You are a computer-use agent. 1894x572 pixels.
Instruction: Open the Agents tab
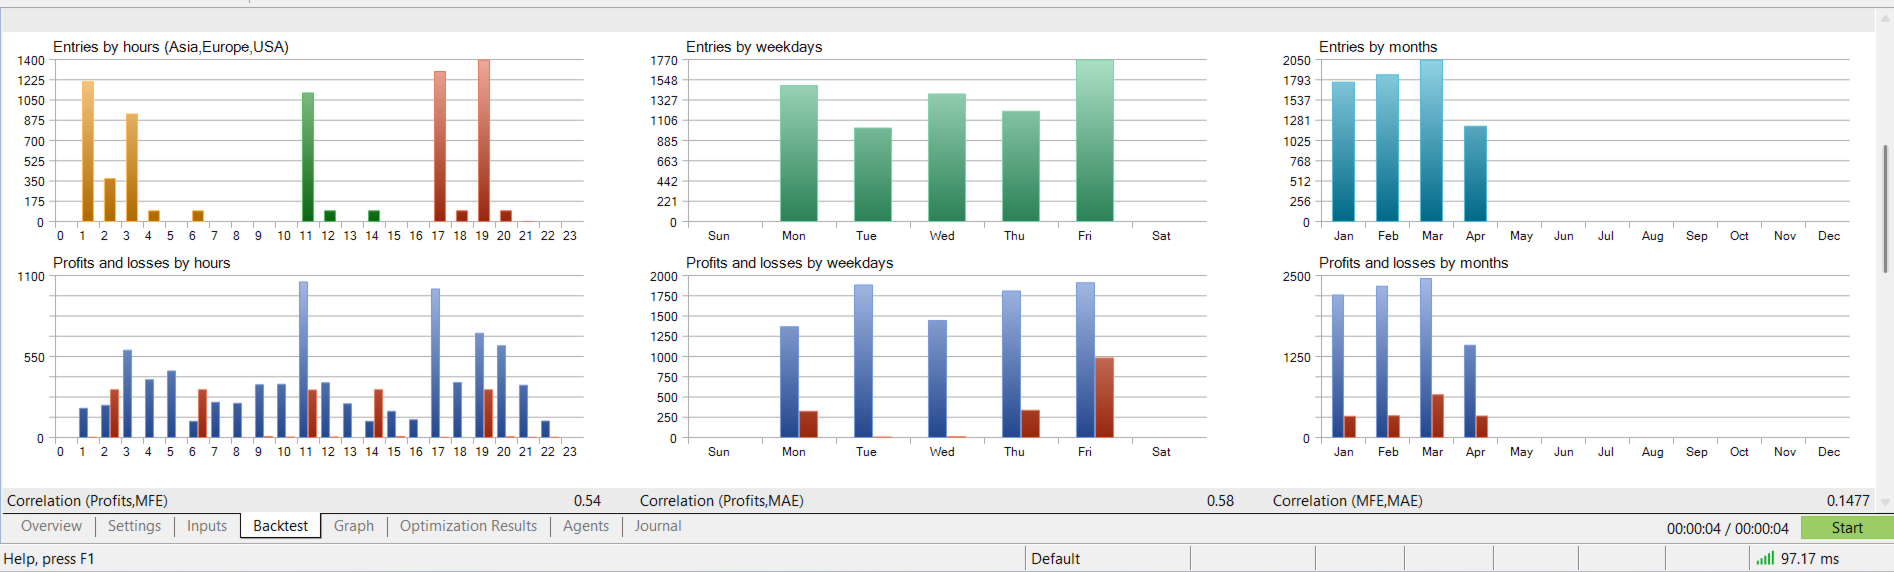coord(586,526)
